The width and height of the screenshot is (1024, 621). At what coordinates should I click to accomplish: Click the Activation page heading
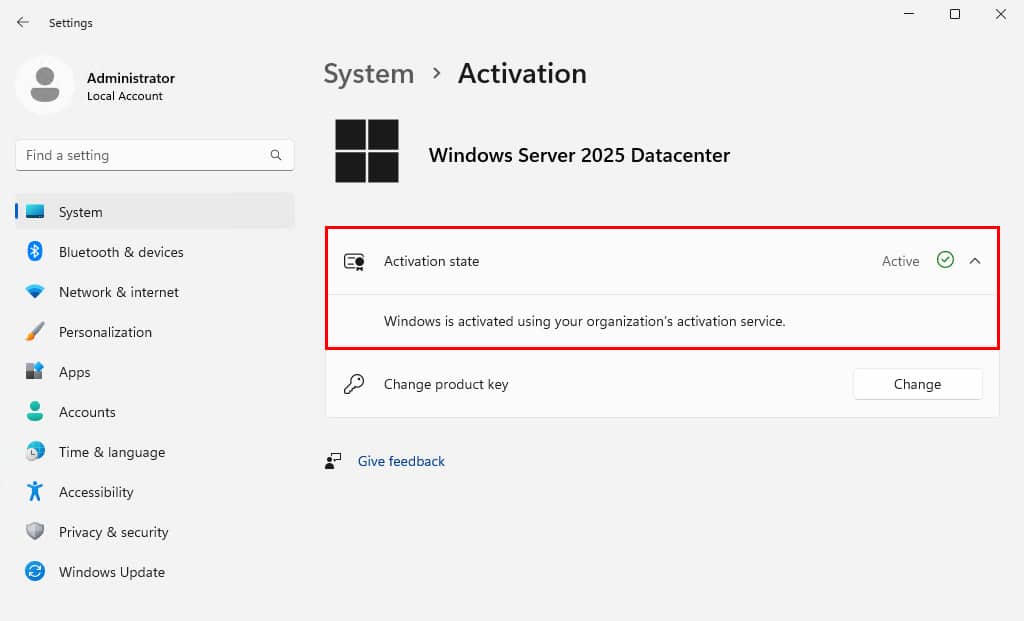coord(522,73)
